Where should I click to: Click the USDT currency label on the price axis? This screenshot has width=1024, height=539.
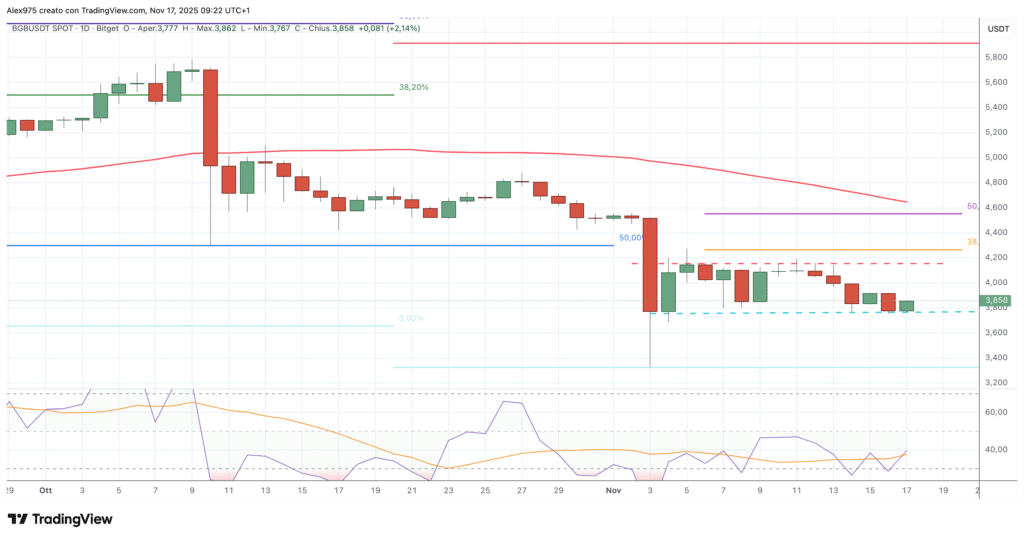click(998, 29)
